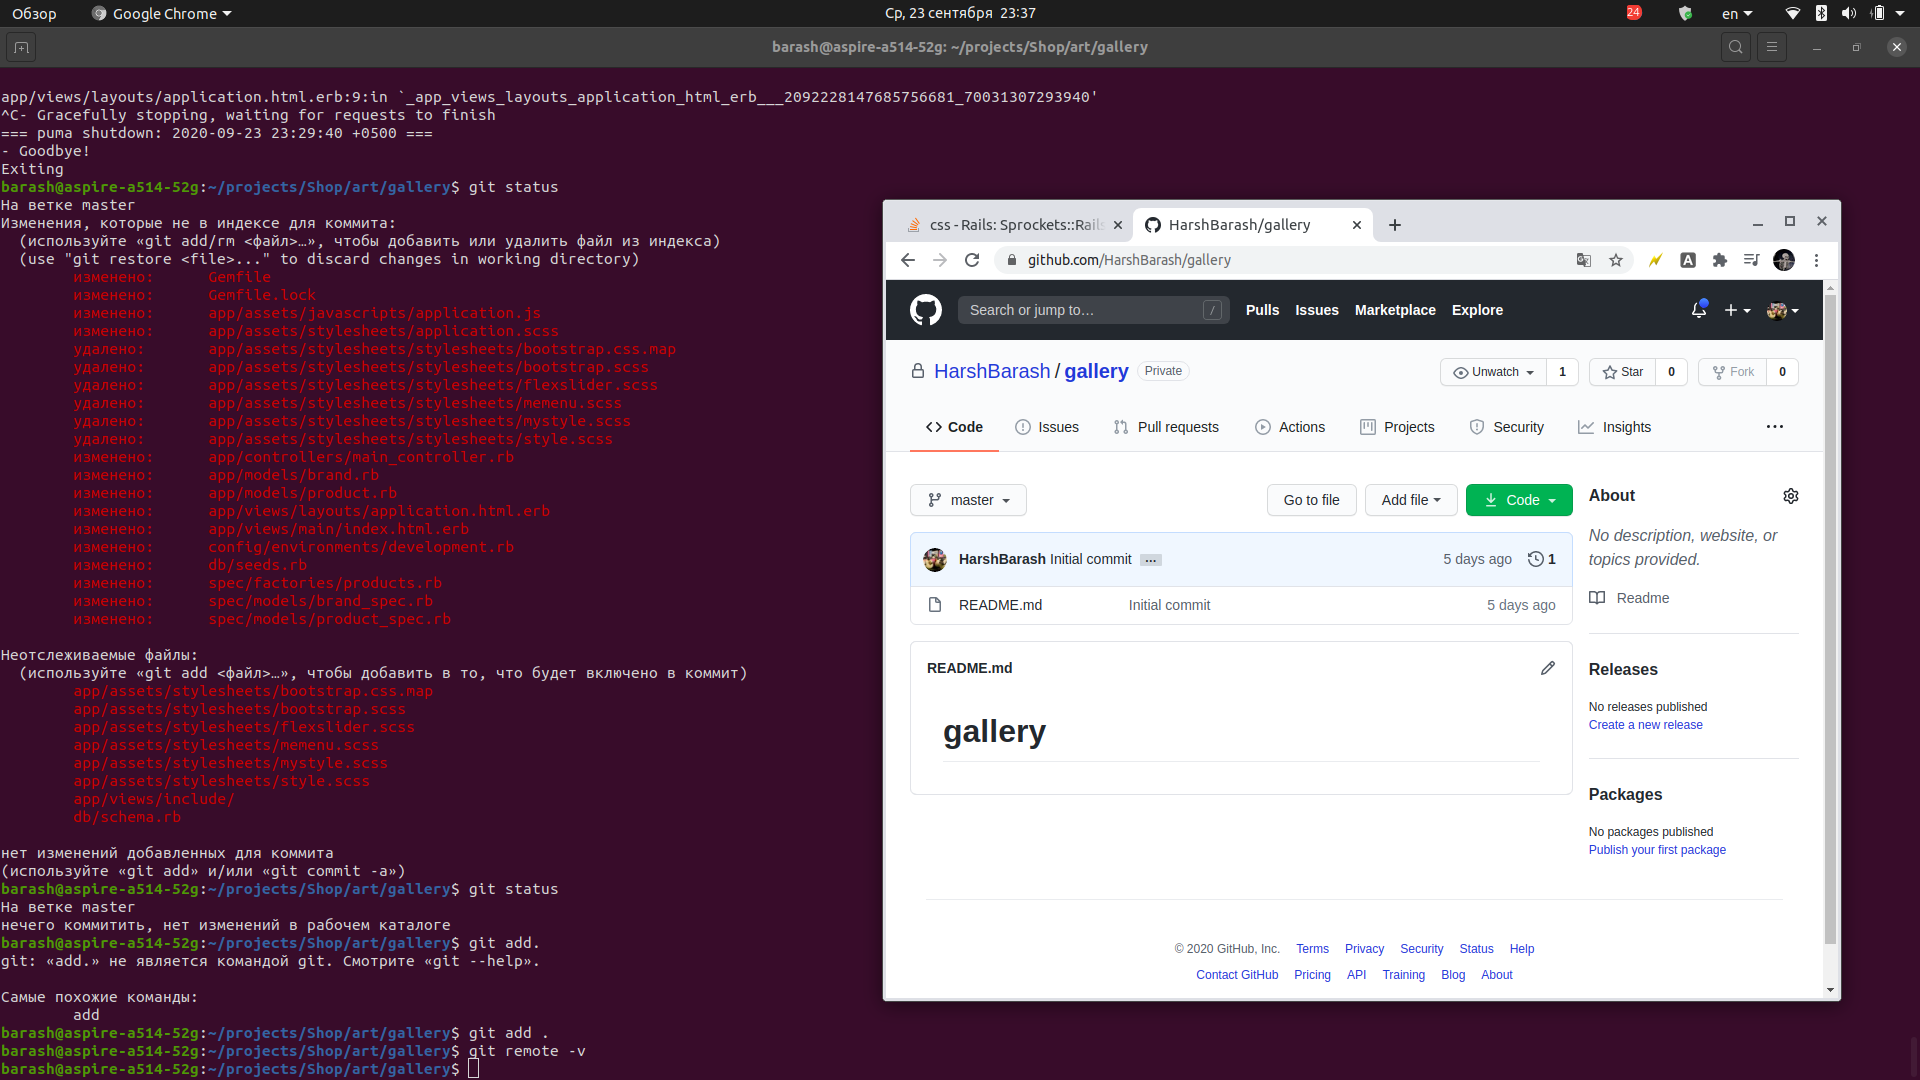This screenshot has height=1080, width=1920.
Task: Open the Code tab of the repo
Action: tap(954, 427)
